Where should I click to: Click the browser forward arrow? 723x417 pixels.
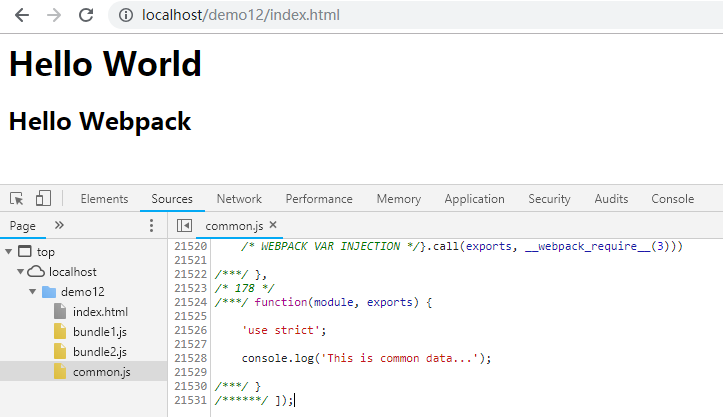point(54,15)
